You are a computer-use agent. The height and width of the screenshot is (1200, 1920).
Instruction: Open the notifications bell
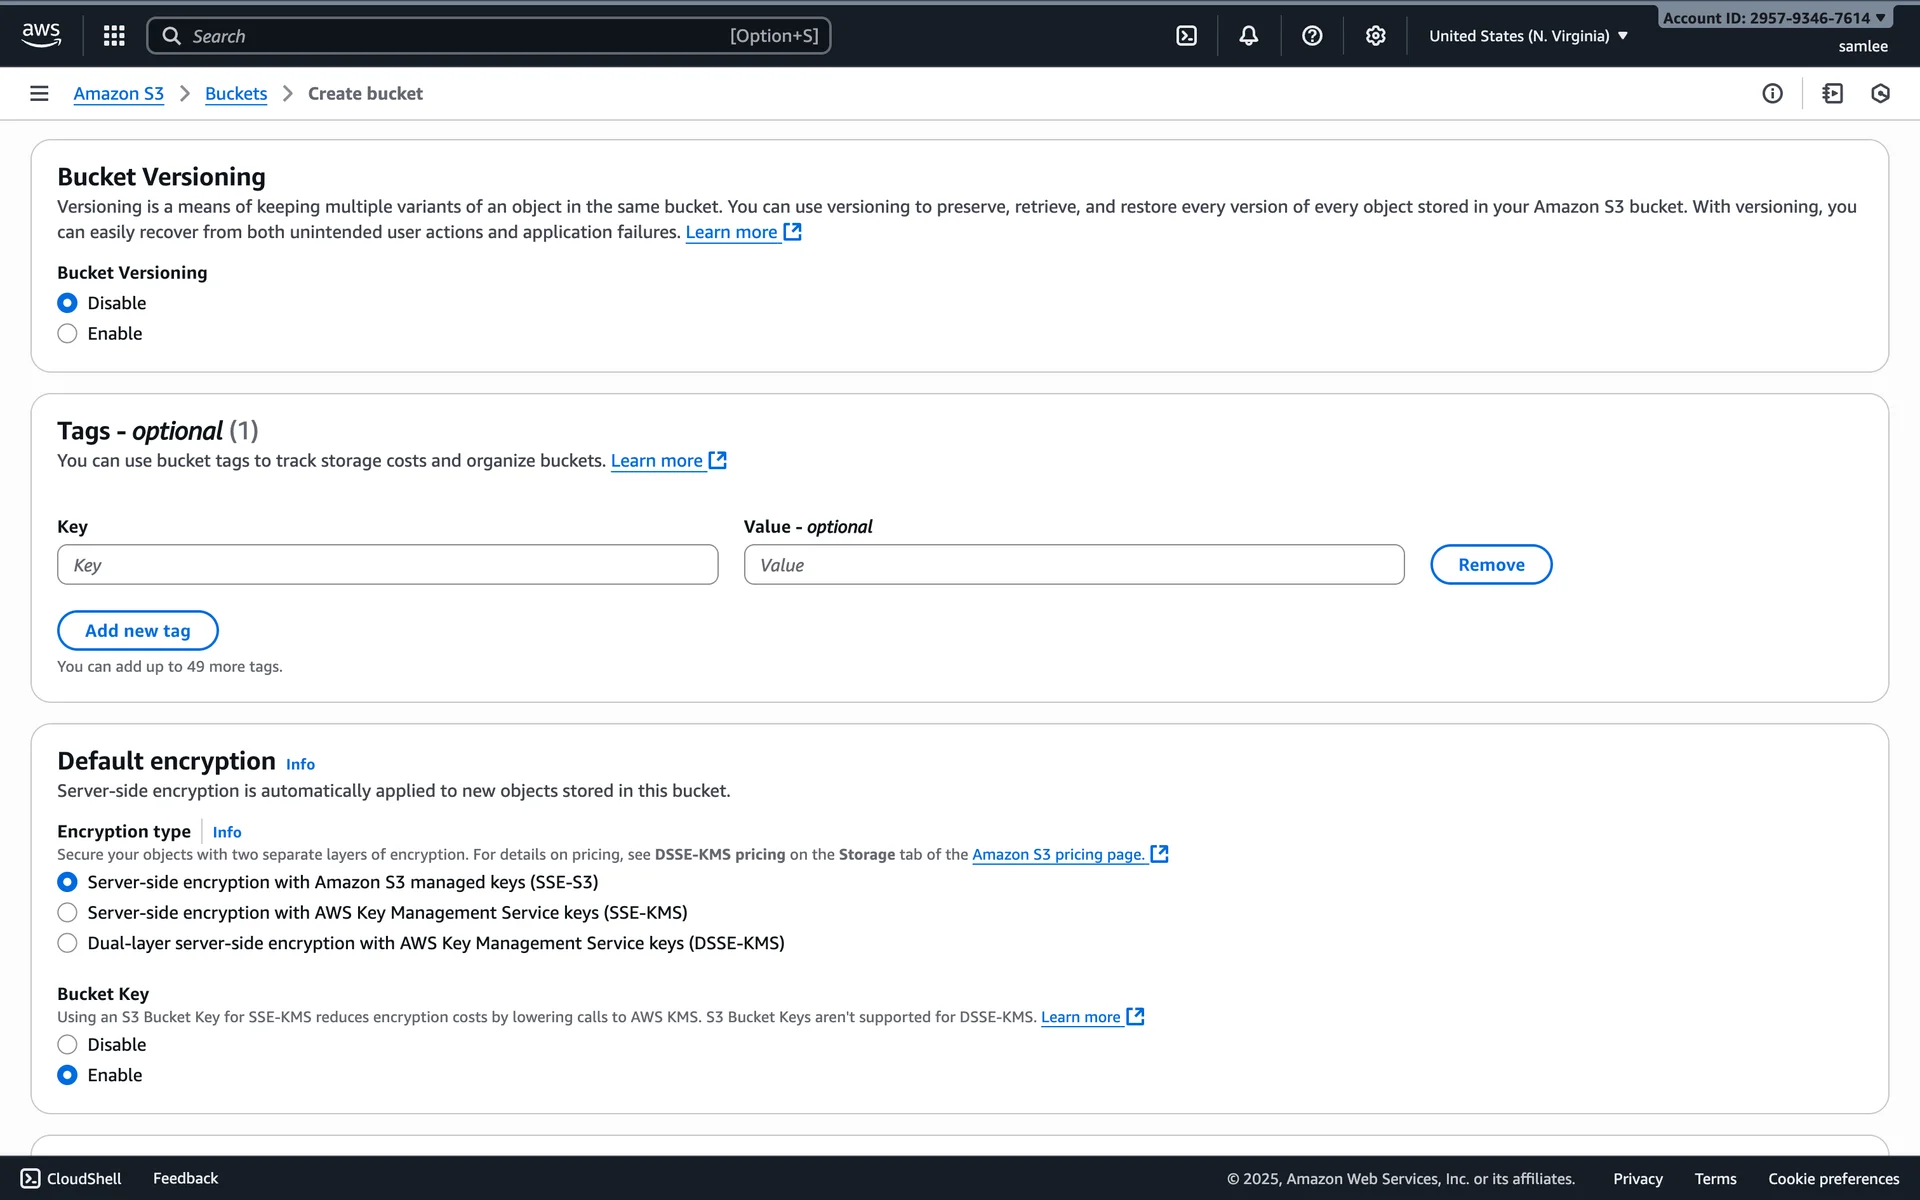coord(1249,36)
